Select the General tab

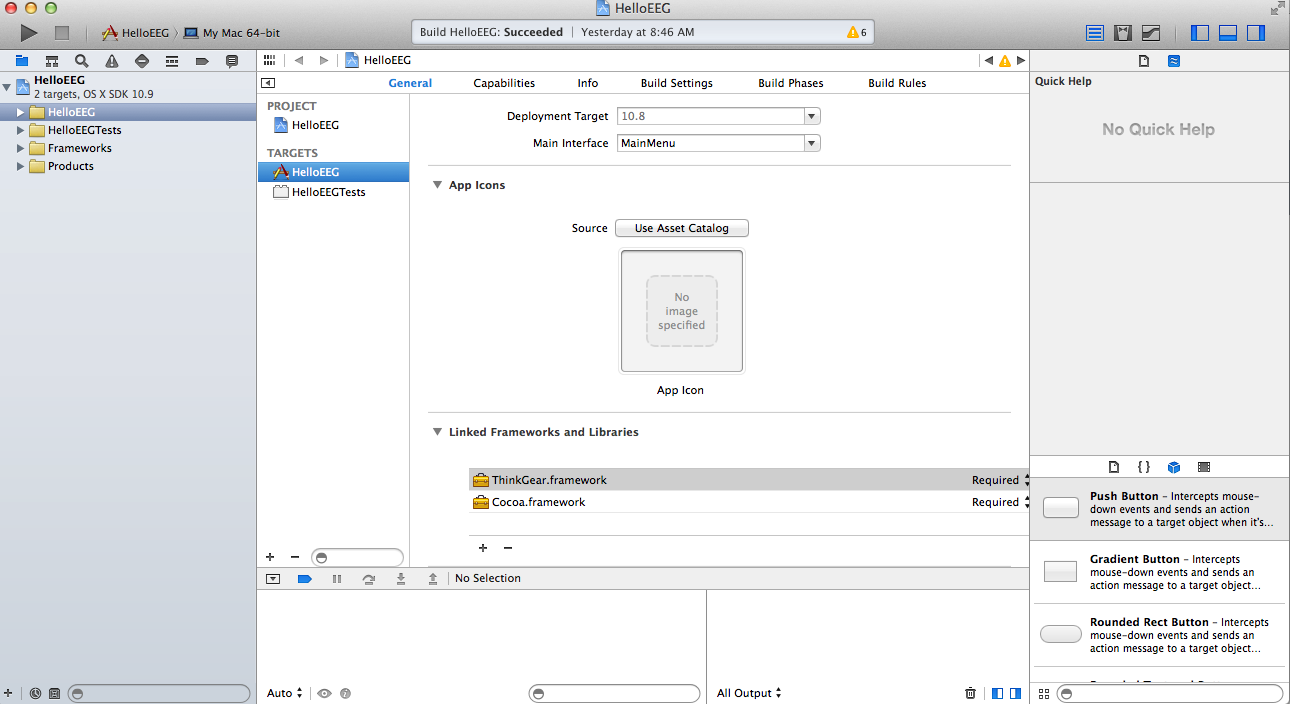tap(410, 83)
